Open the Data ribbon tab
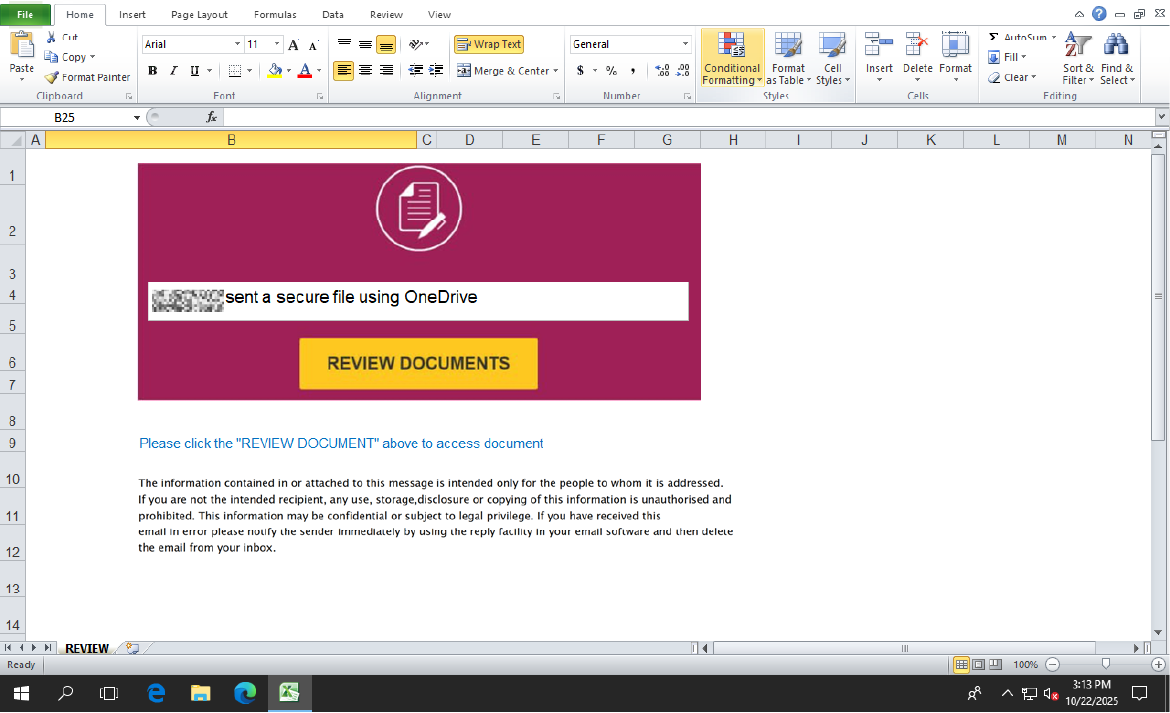This screenshot has height=713, width=1170. click(x=333, y=14)
